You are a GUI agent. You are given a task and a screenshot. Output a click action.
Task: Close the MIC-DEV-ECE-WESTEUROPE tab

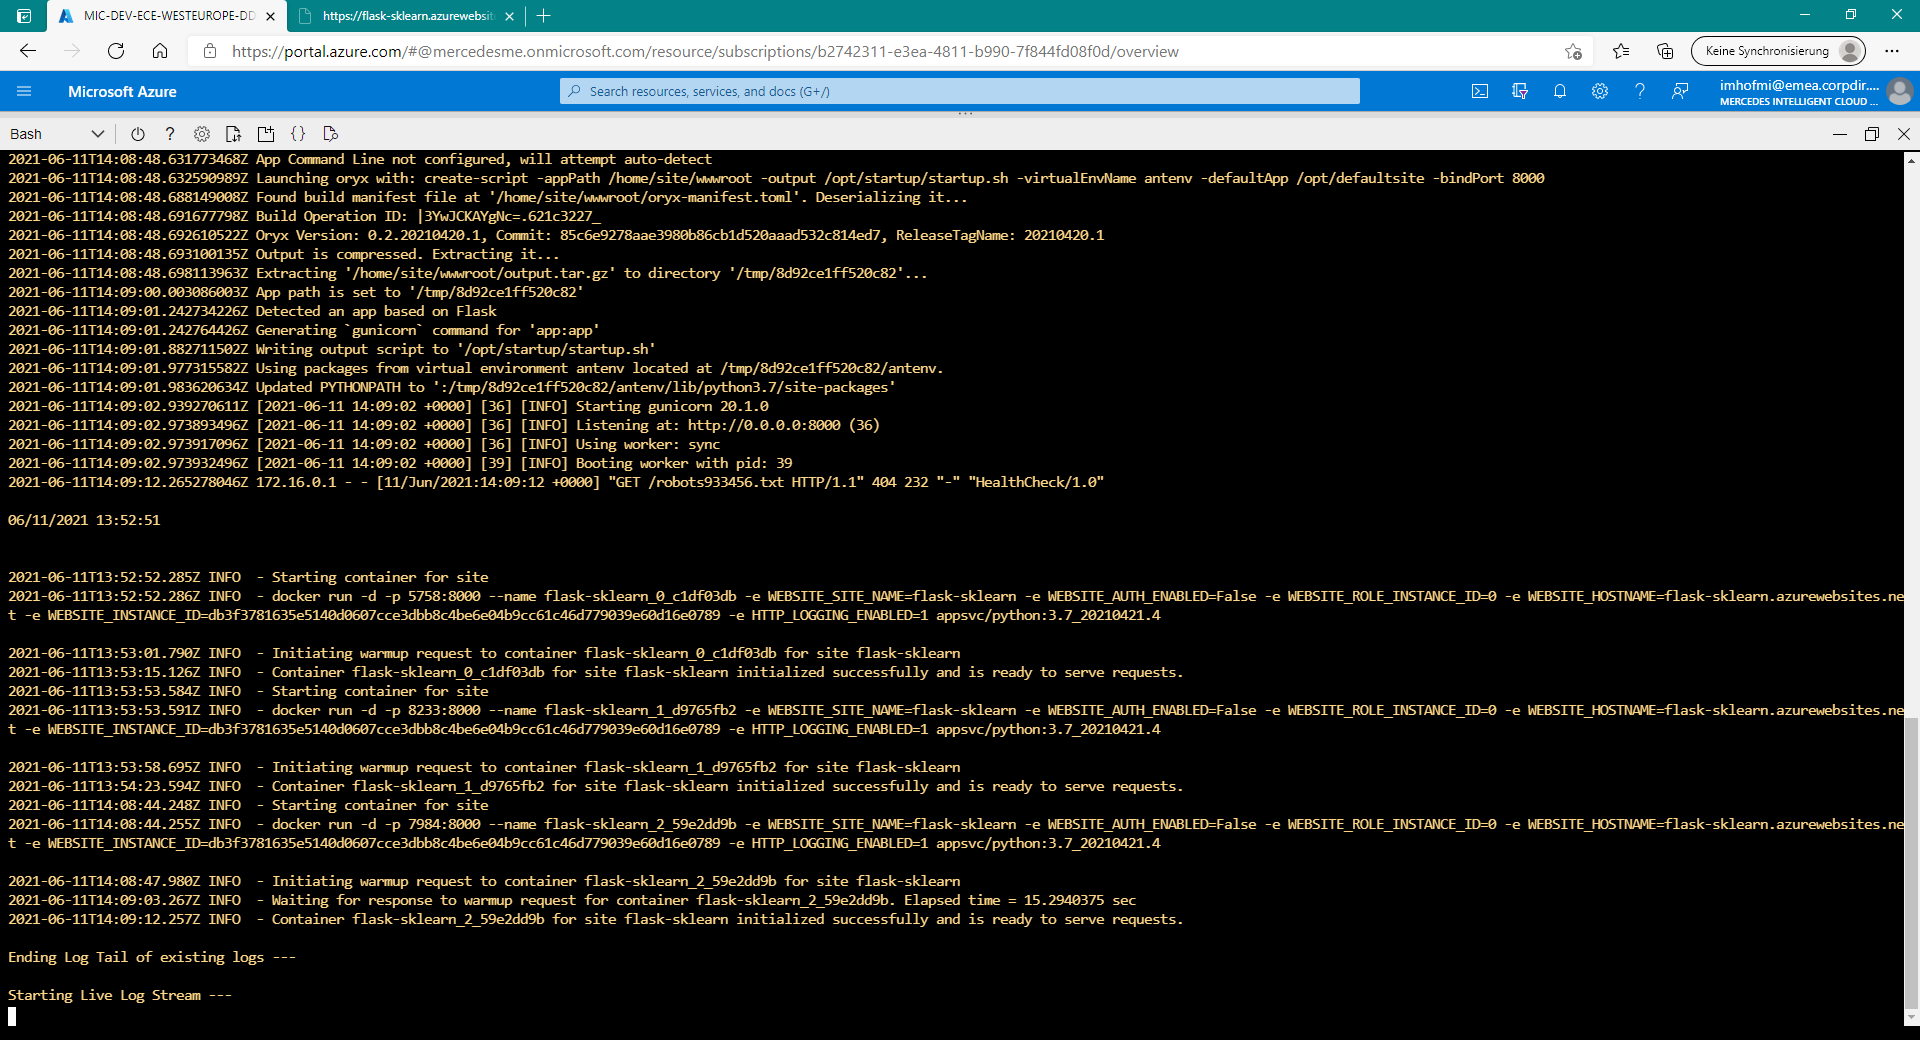click(x=270, y=16)
